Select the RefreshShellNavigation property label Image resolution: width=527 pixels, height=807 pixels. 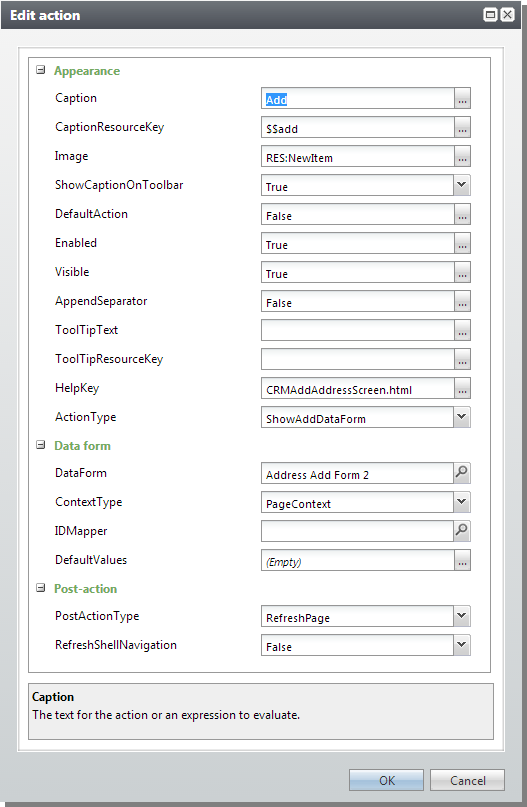pos(116,645)
